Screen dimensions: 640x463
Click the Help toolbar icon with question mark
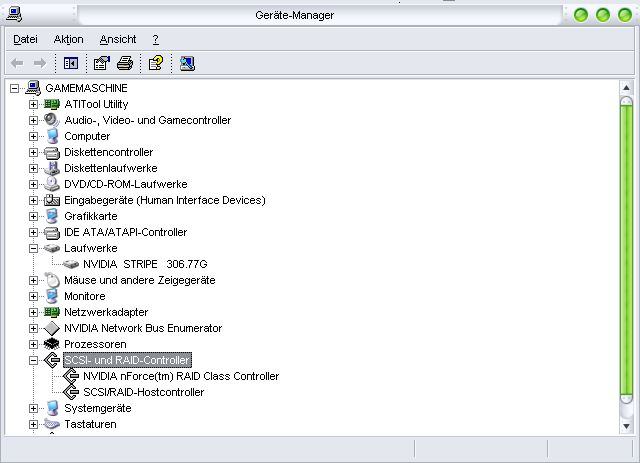coord(156,63)
